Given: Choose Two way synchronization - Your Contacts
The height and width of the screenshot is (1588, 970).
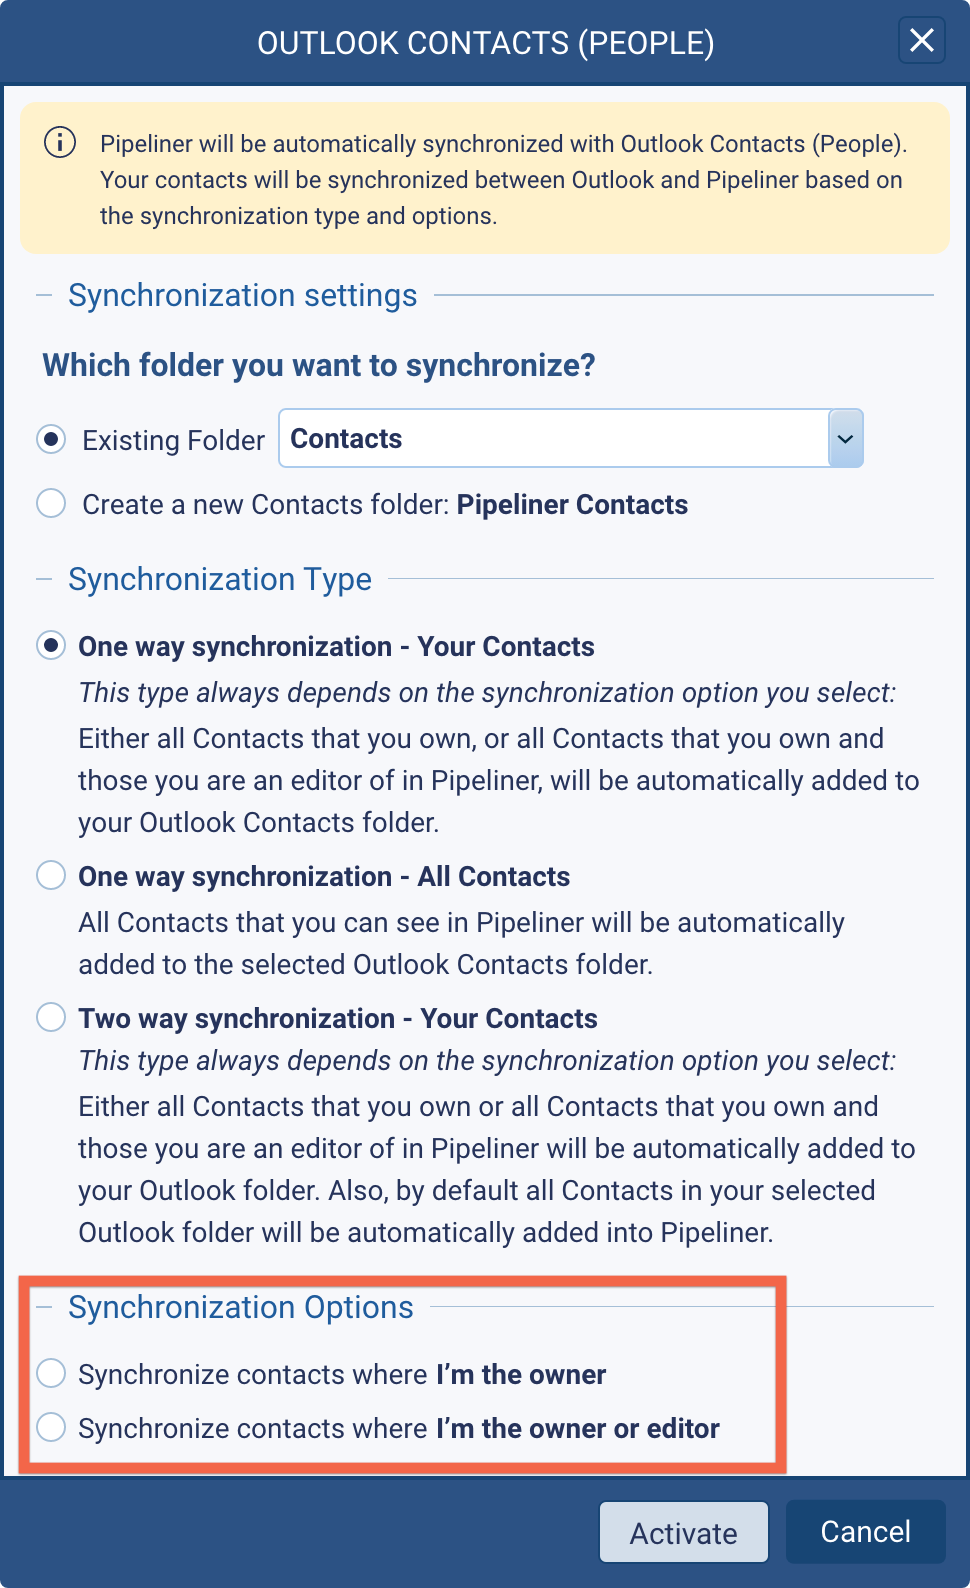Looking at the screenshot, I should tap(51, 1018).
